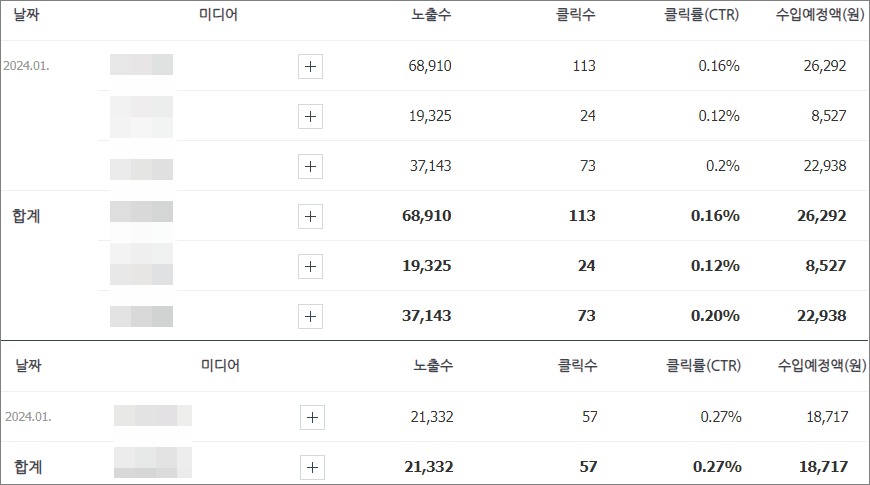Sort by 노출수 header in top table
This screenshot has height=485, width=870.
click(431, 15)
